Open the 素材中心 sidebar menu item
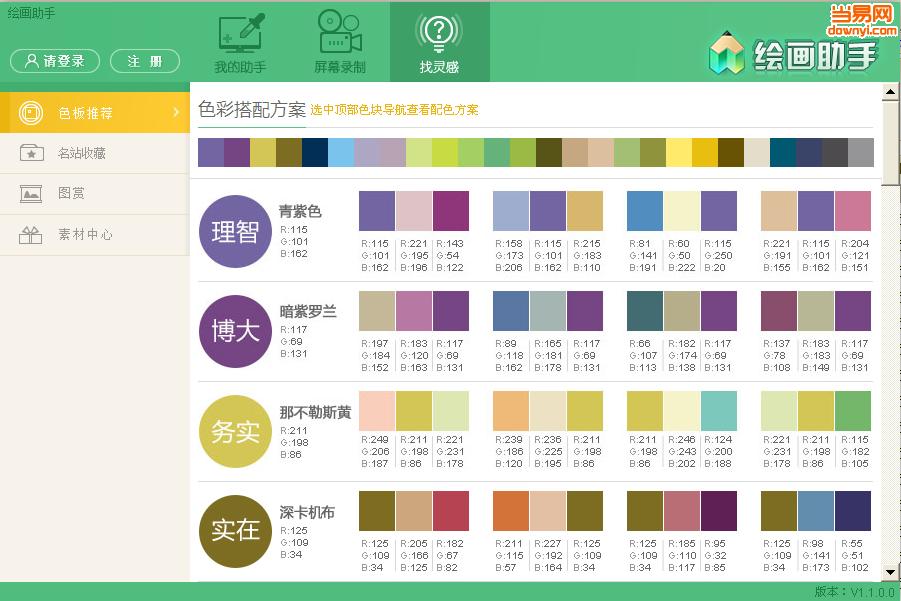This screenshot has height=601, width=901. click(85, 235)
